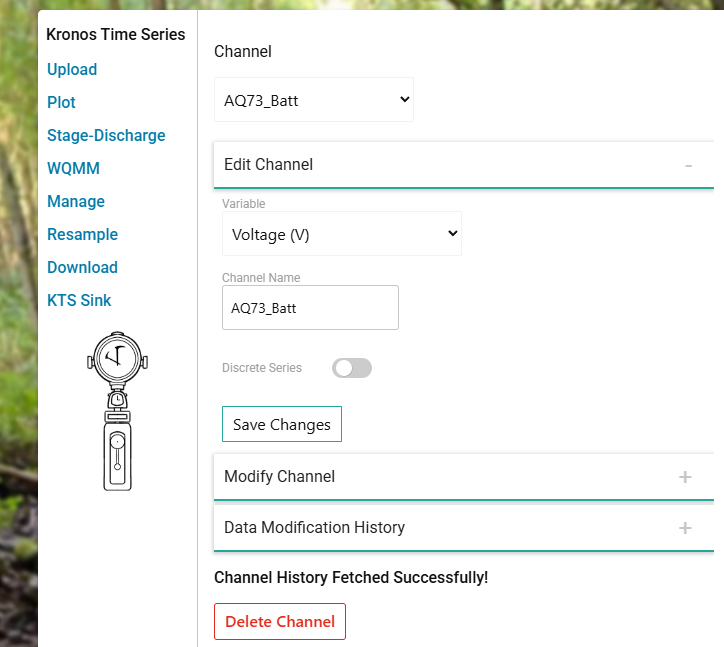Open Stage-Discharge in the sidebar
This screenshot has height=647, width=724.
[106, 135]
